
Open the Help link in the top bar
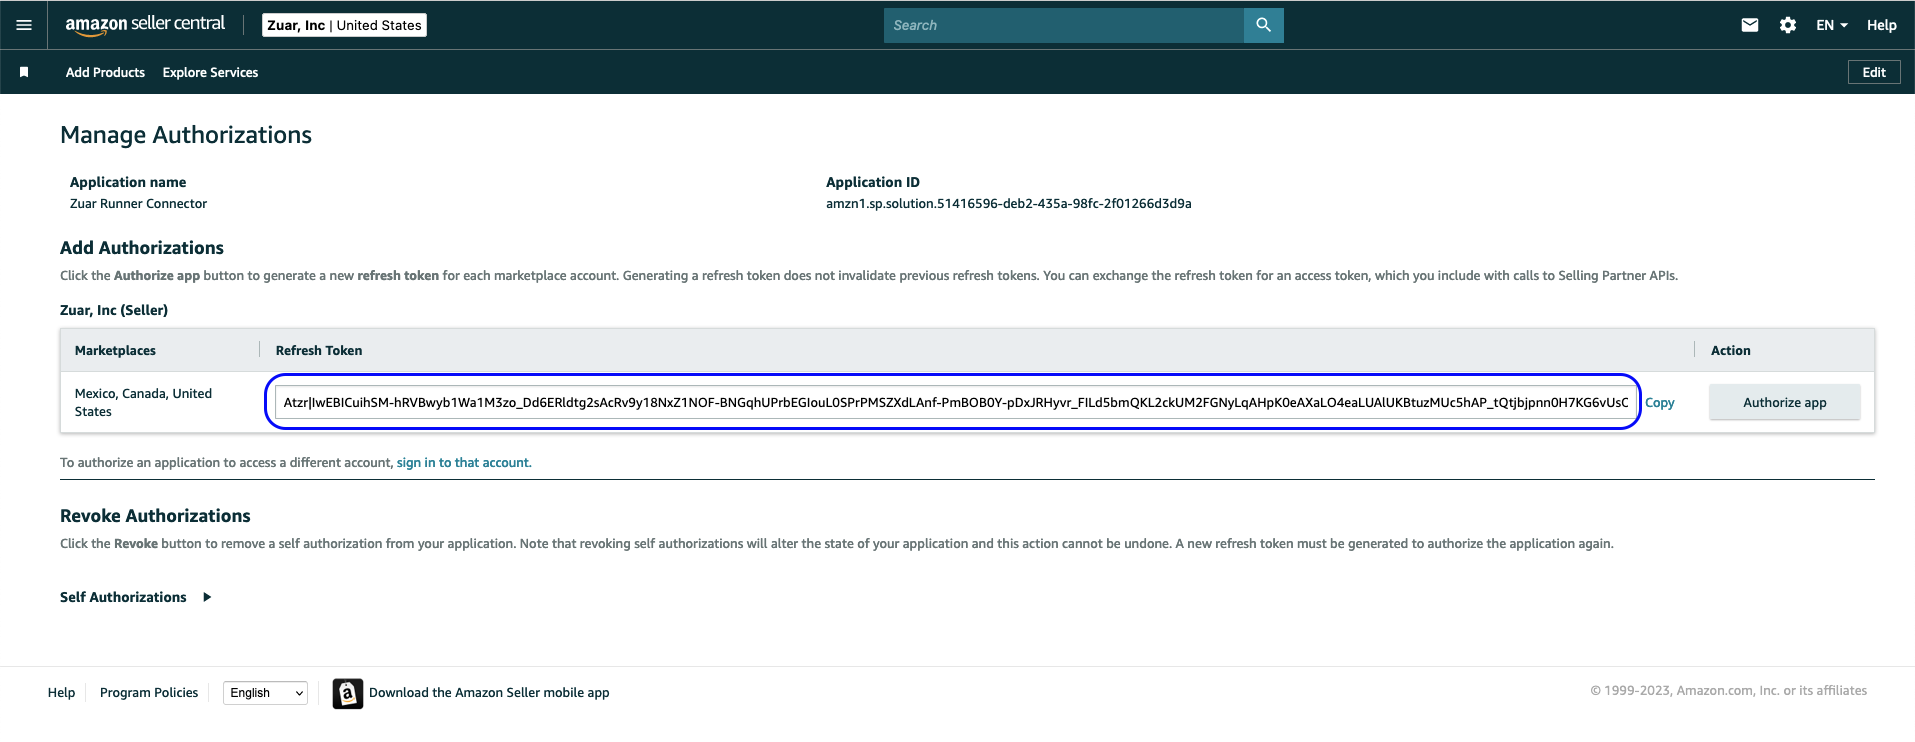[x=1881, y=25]
